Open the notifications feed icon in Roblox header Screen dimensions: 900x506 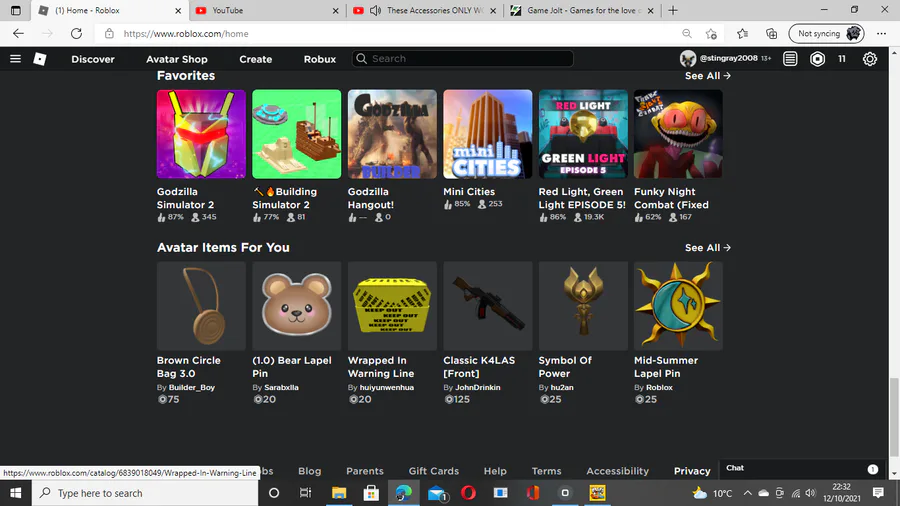(x=790, y=59)
